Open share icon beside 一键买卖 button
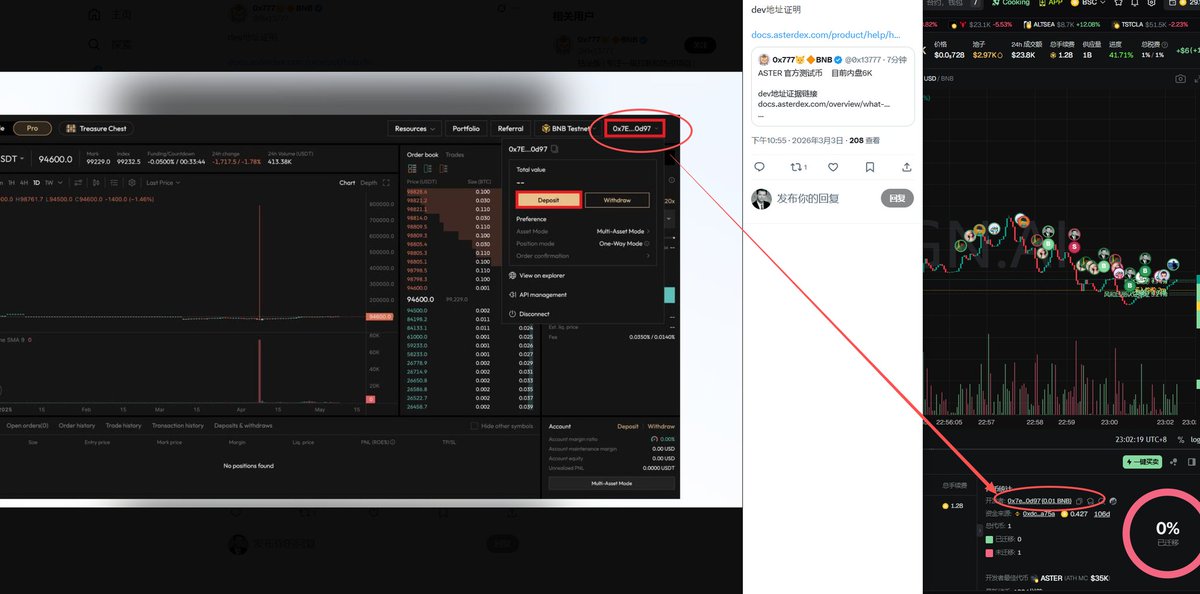Viewport: 1200px width, 594px height. coord(1173,462)
